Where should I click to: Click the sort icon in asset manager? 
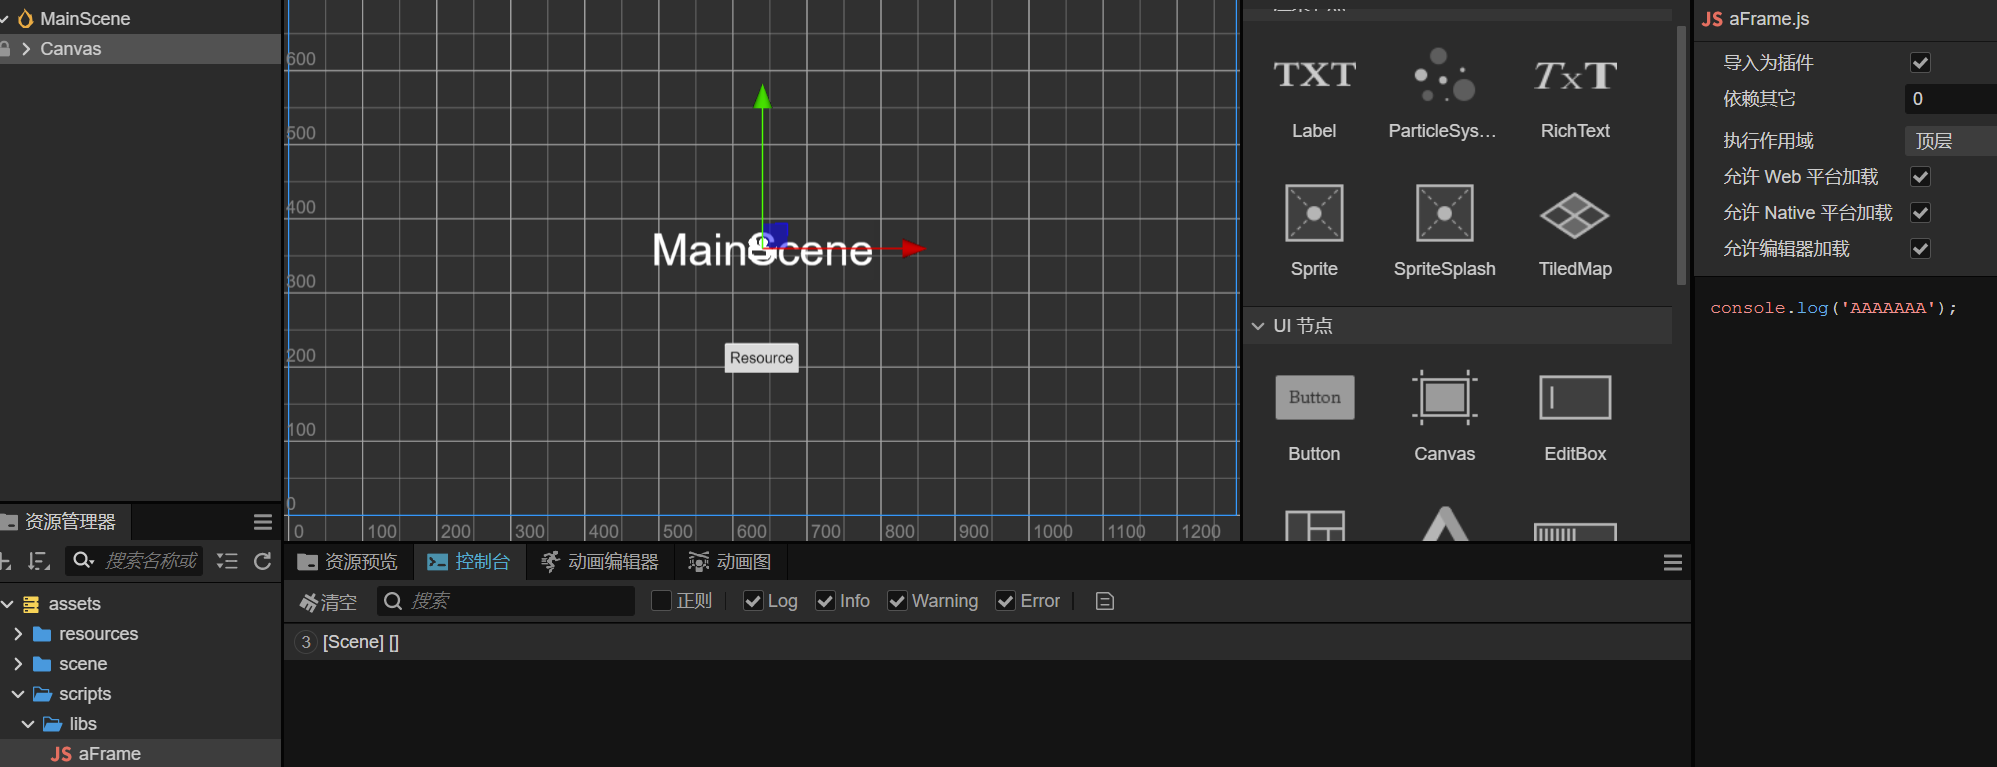(39, 561)
